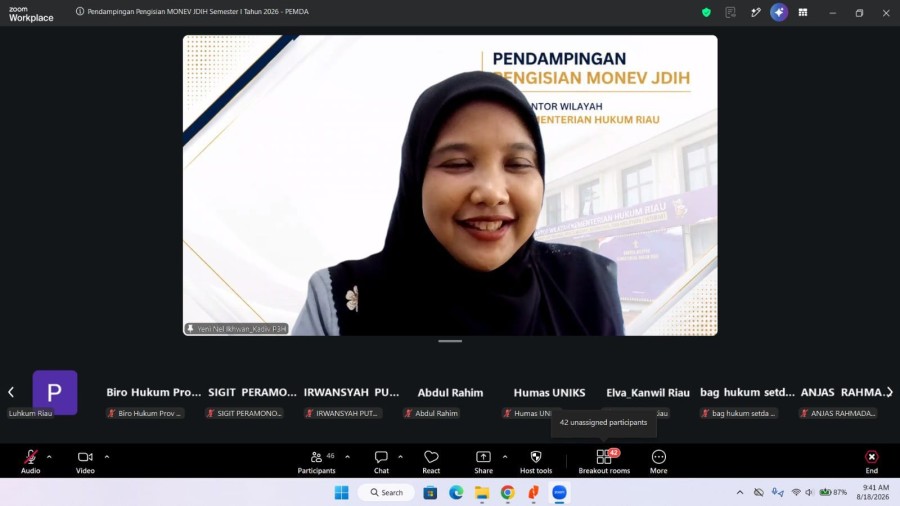Viewport: 900px width, 506px height.
Task: Open the Microsoft Store taskbar icon
Action: pyautogui.click(x=430, y=492)
